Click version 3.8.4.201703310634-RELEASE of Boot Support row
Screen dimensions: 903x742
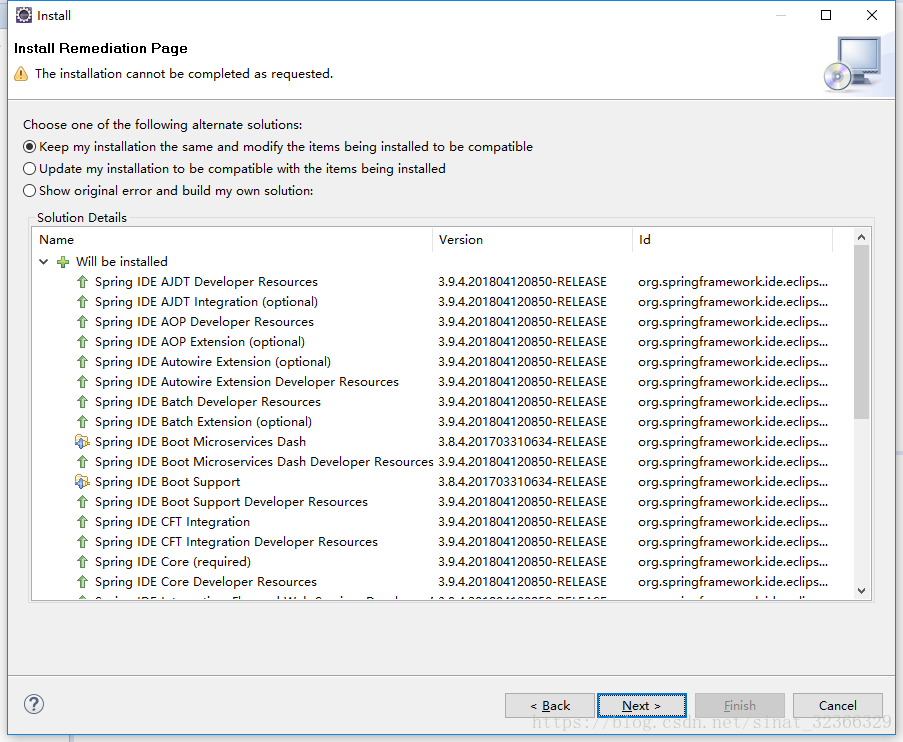tap(522, 482)
